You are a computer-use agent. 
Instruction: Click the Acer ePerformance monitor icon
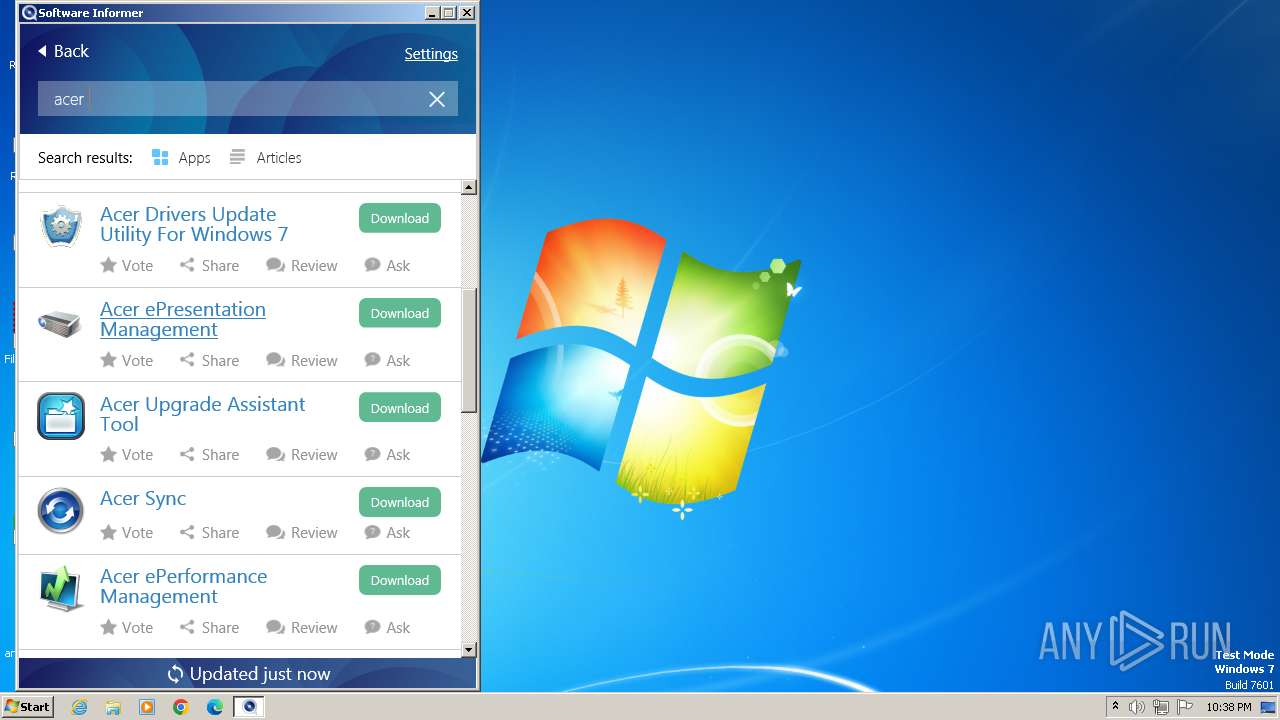(x=61, y=589)
